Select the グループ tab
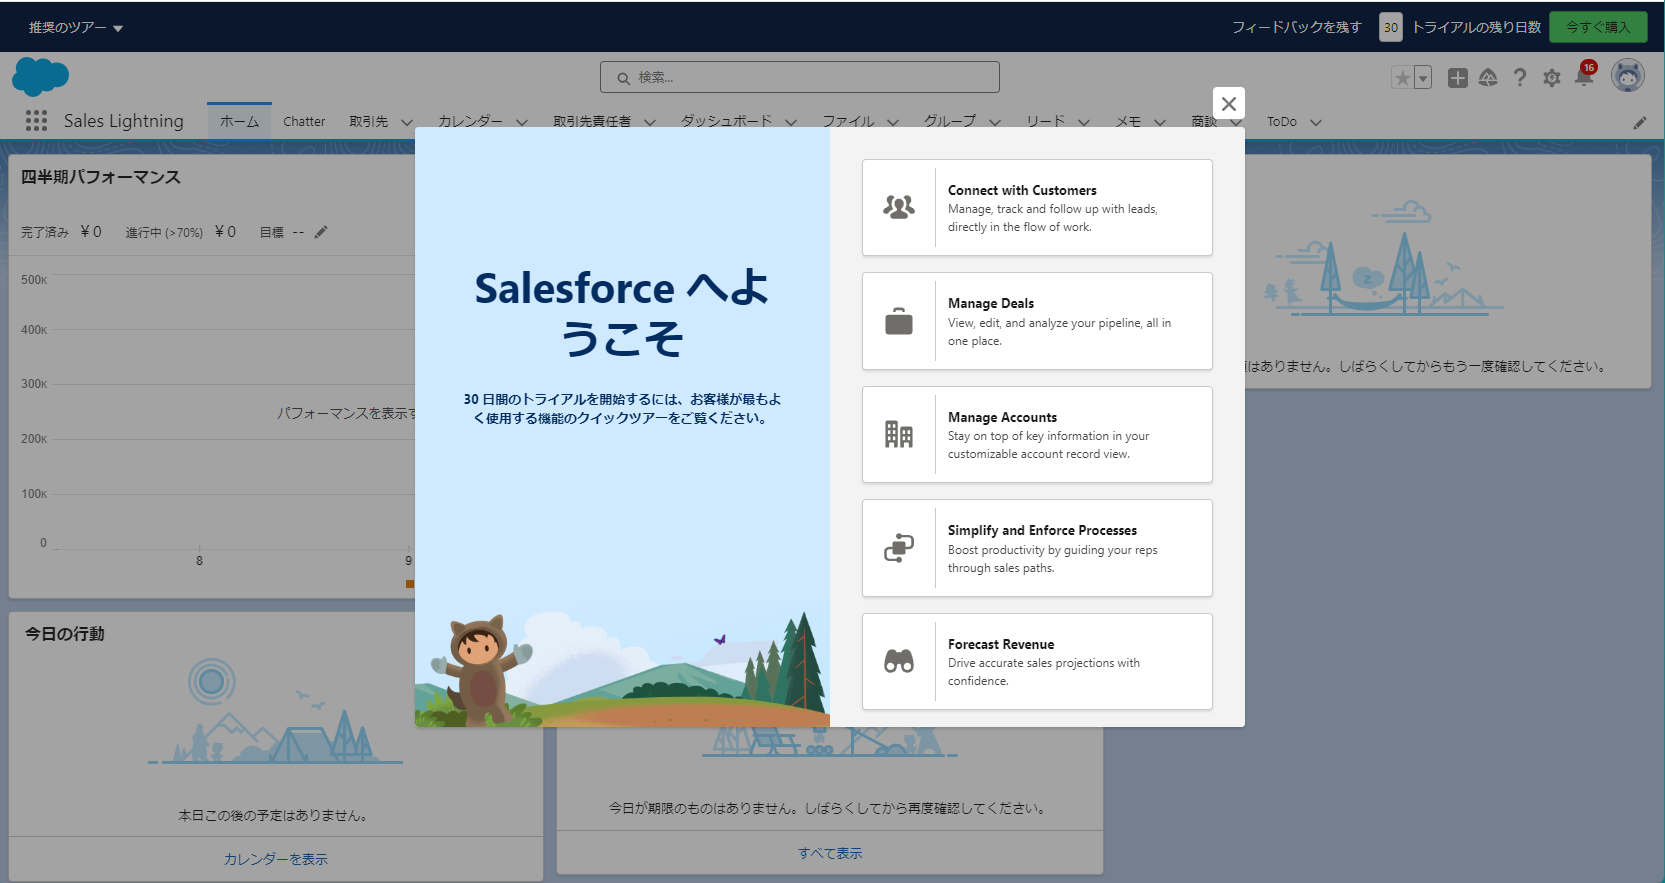1665x883 pixels. tap(950, 121)
